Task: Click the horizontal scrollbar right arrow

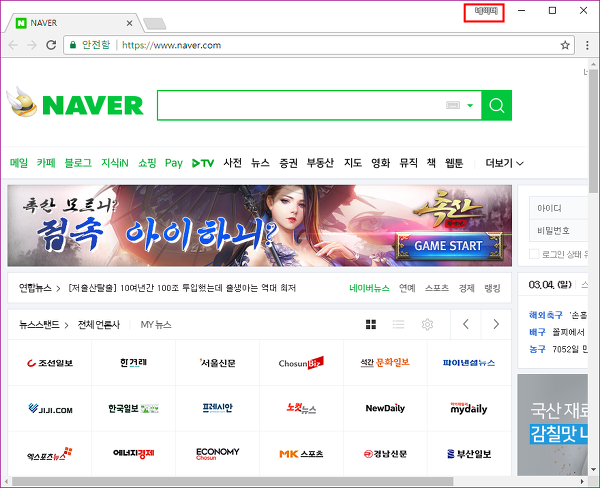Action: click(582, 481)
